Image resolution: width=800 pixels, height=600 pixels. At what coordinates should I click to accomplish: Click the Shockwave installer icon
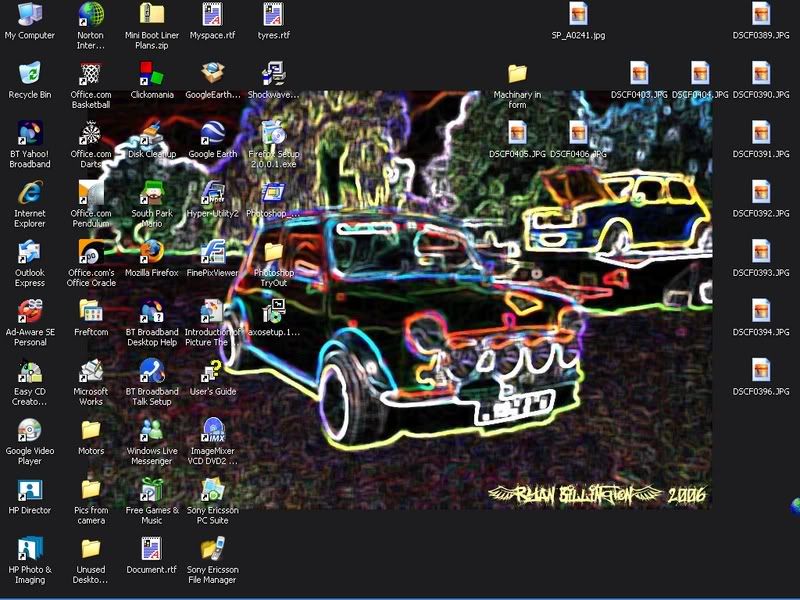[x=273, y=73]
